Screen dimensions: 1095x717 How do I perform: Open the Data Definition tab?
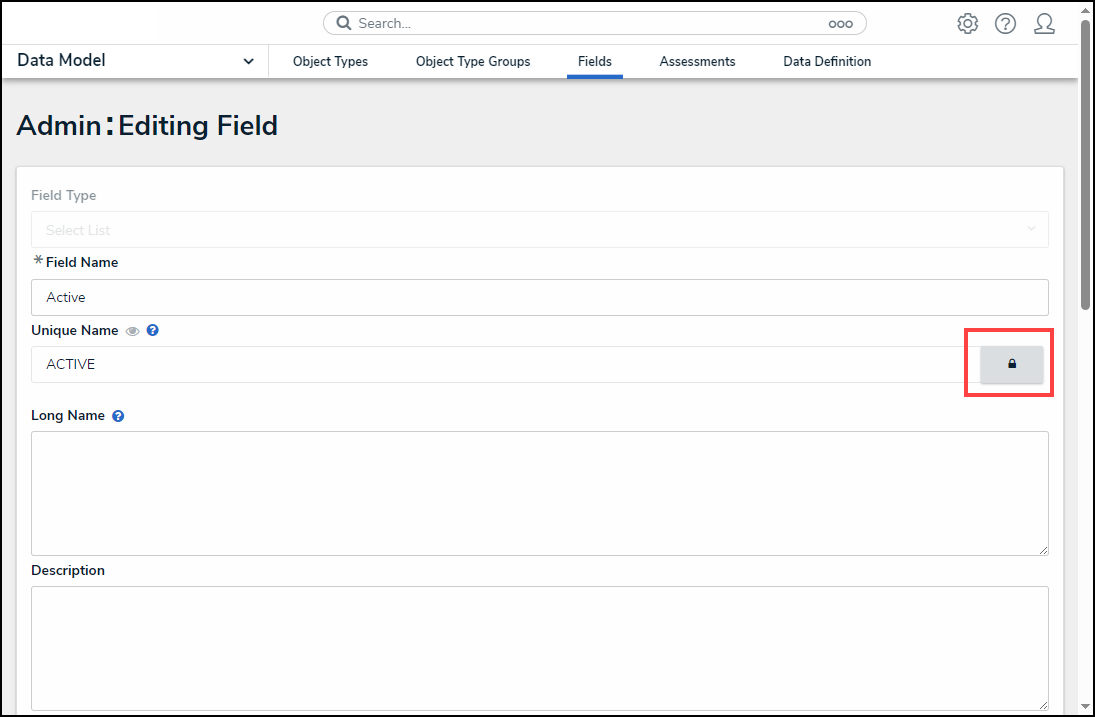(827, 62)
